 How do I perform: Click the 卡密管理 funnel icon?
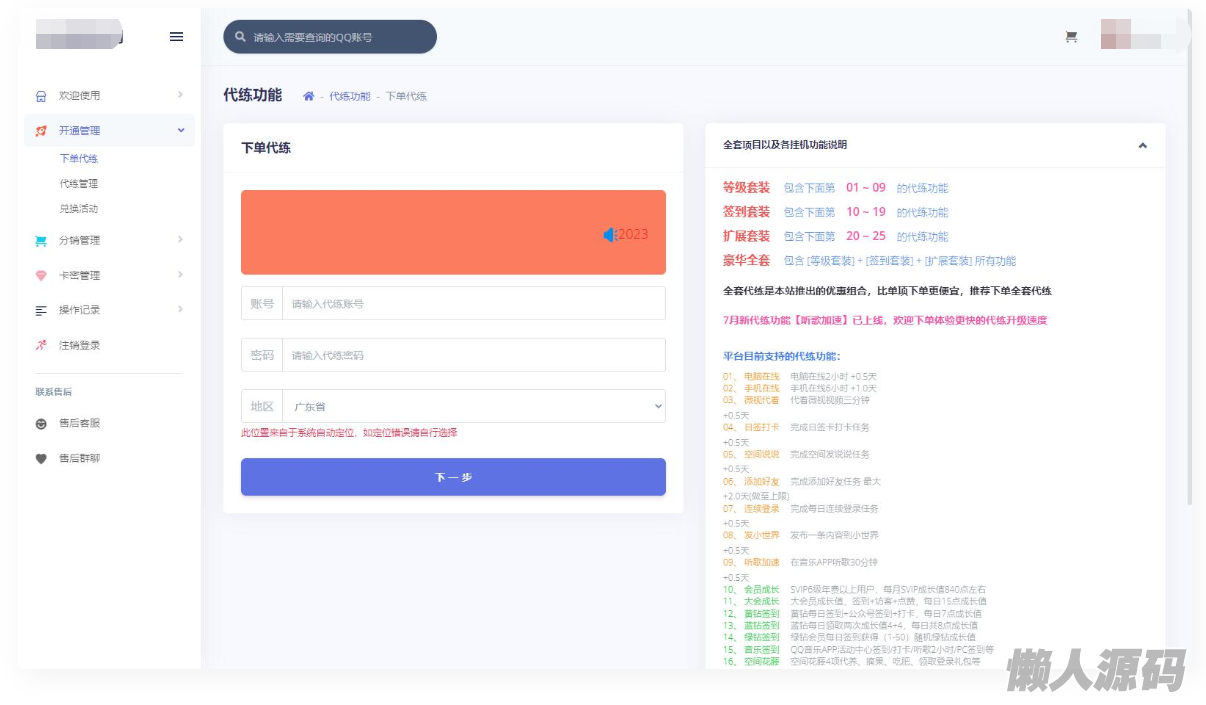(39, 275)
